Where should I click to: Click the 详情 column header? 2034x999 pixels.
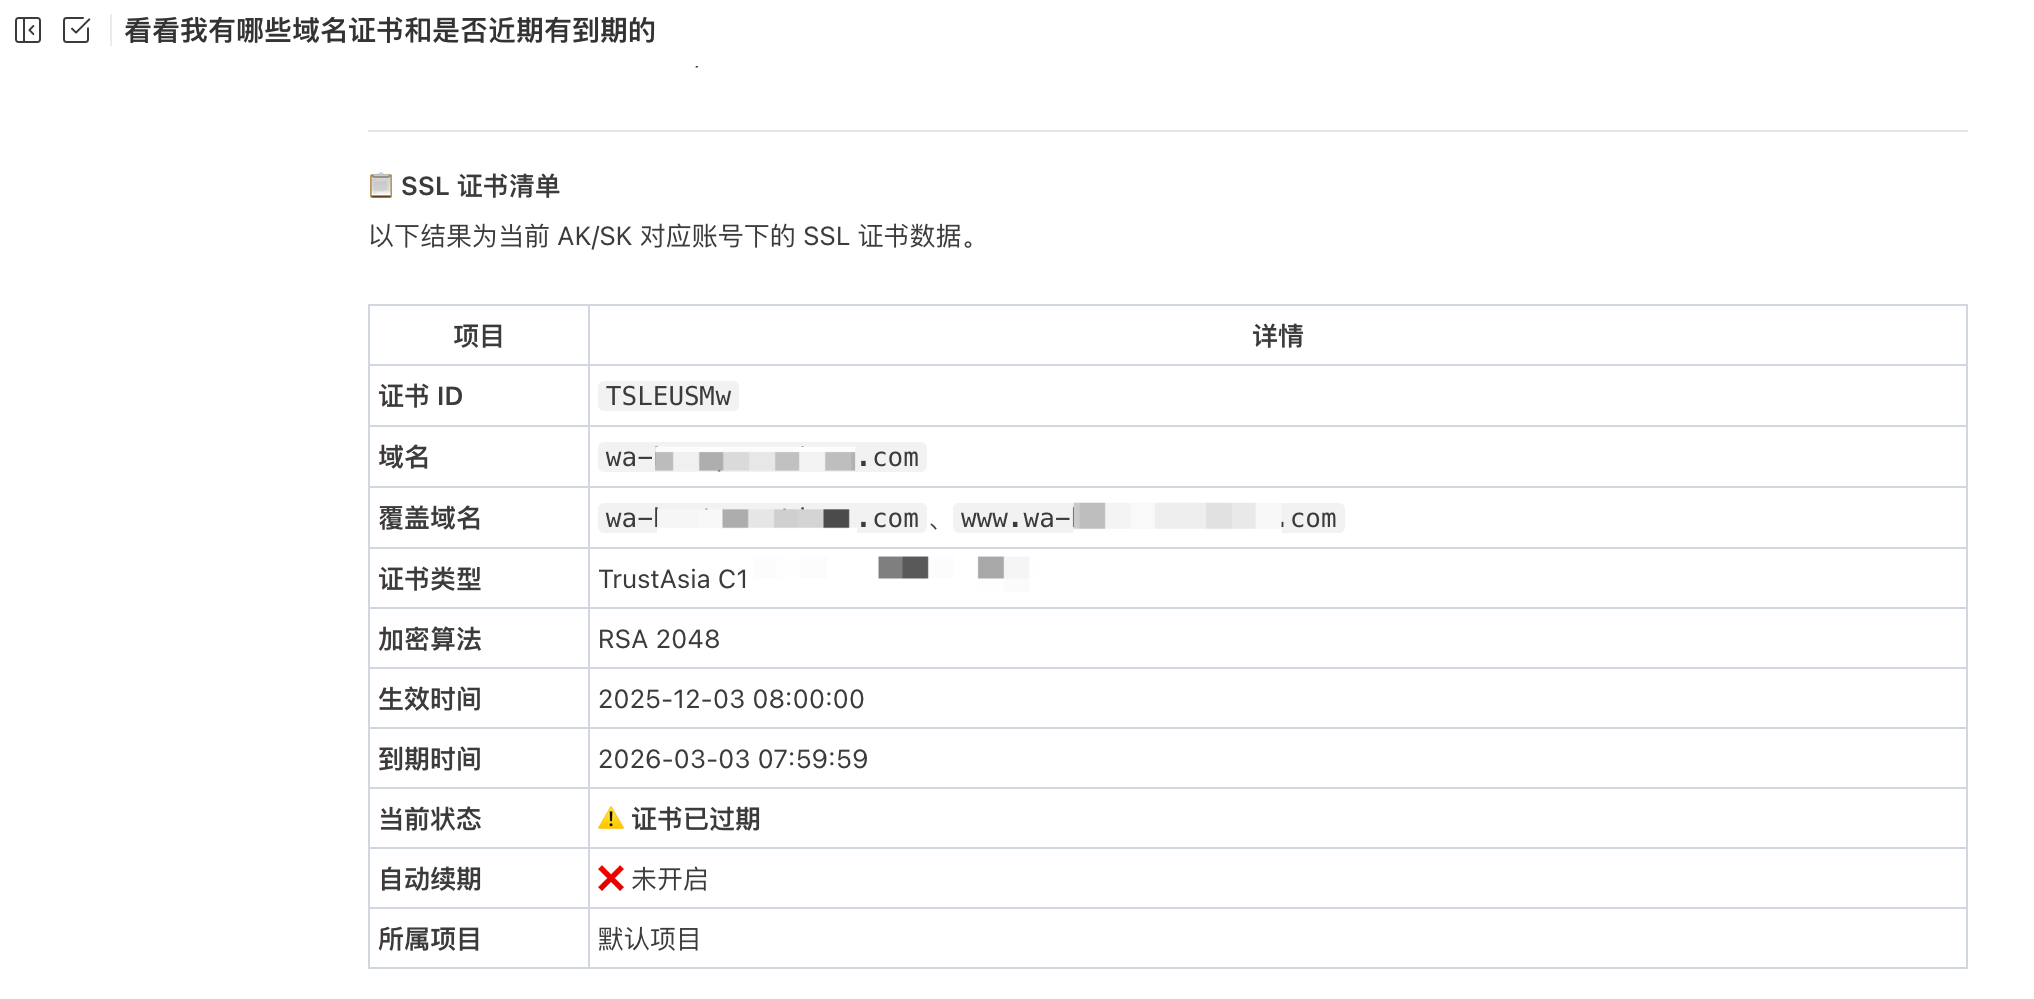[x=1278, y=336]
